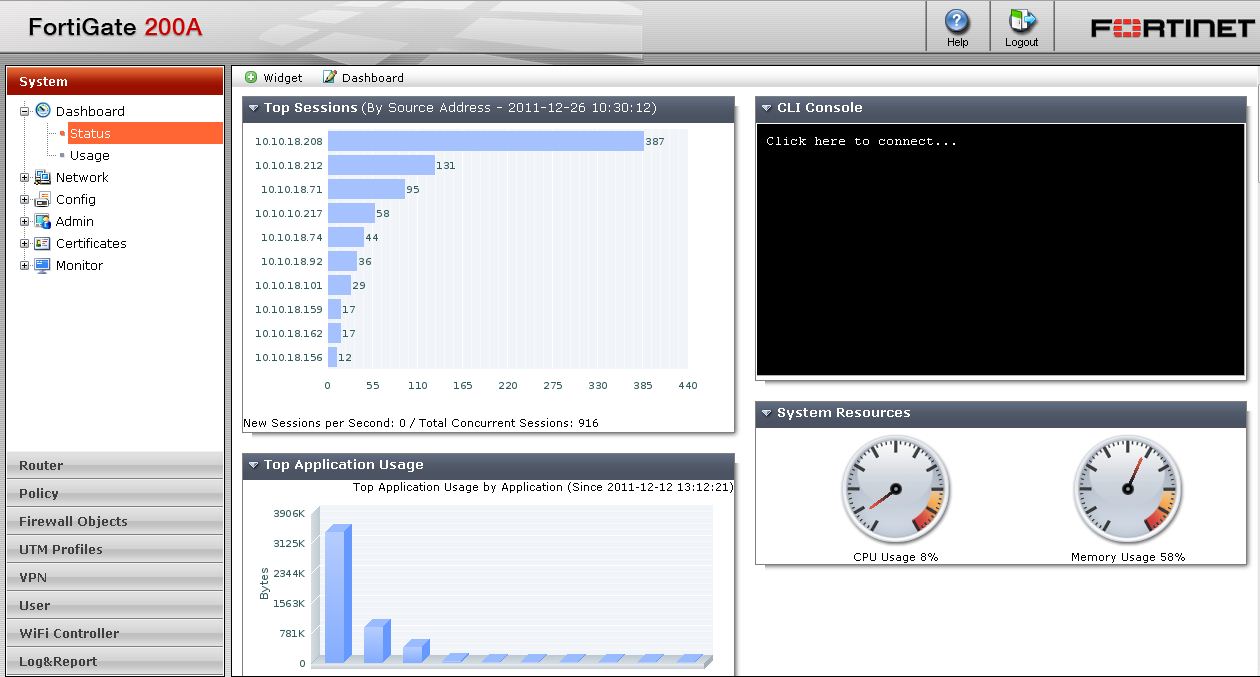This screenshot has height=677, width=1260.
Task: Click the Certificates tree icon
Action: click(x=42, y=243)
